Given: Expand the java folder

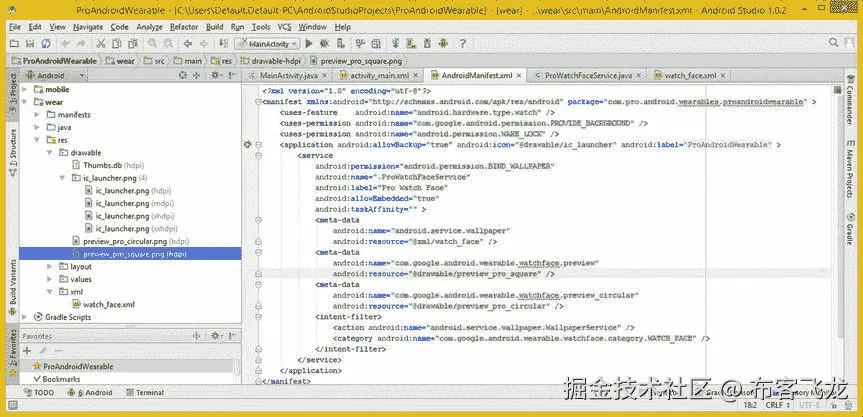Looking at the screenshot, I should 37,127.
